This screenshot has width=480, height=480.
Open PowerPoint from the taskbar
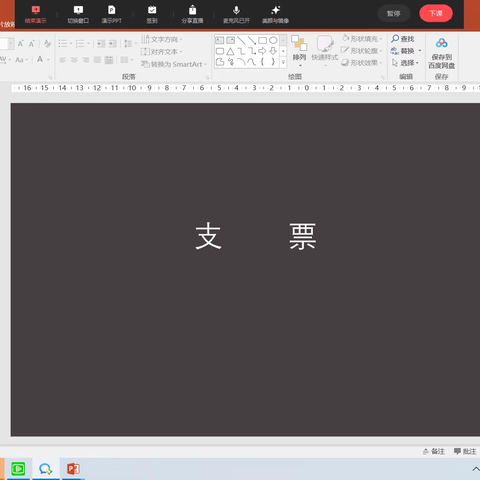[x=73, y=469]
